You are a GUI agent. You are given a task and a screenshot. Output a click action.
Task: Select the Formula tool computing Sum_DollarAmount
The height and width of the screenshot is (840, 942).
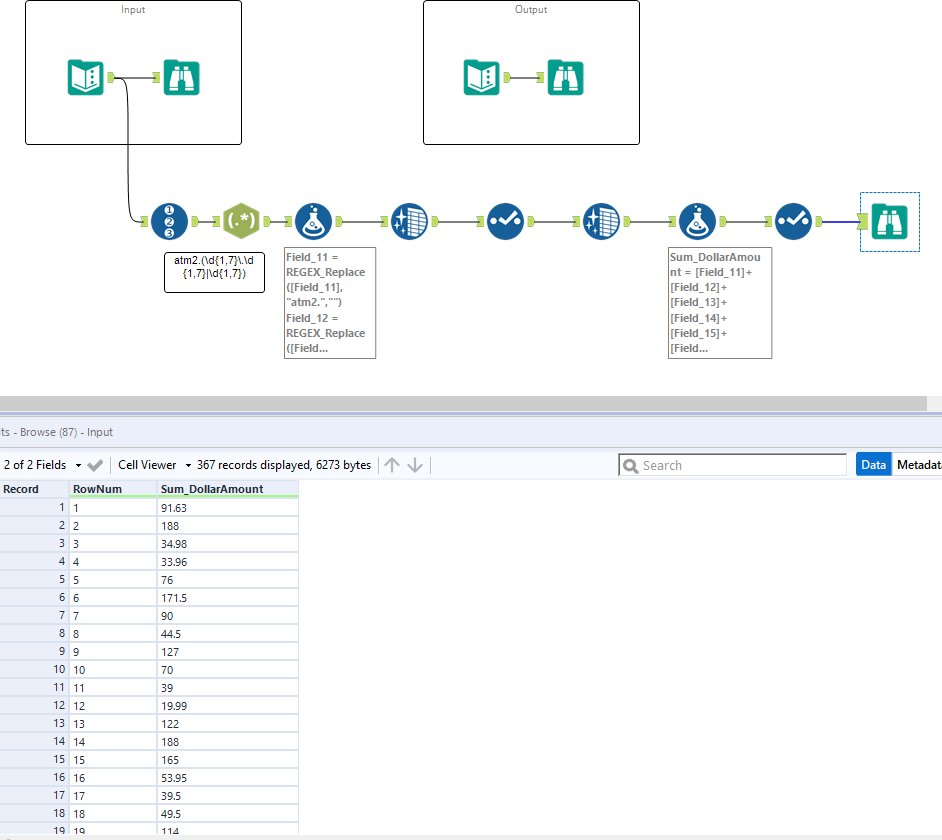pyautogui.click(x=697, y=221)
